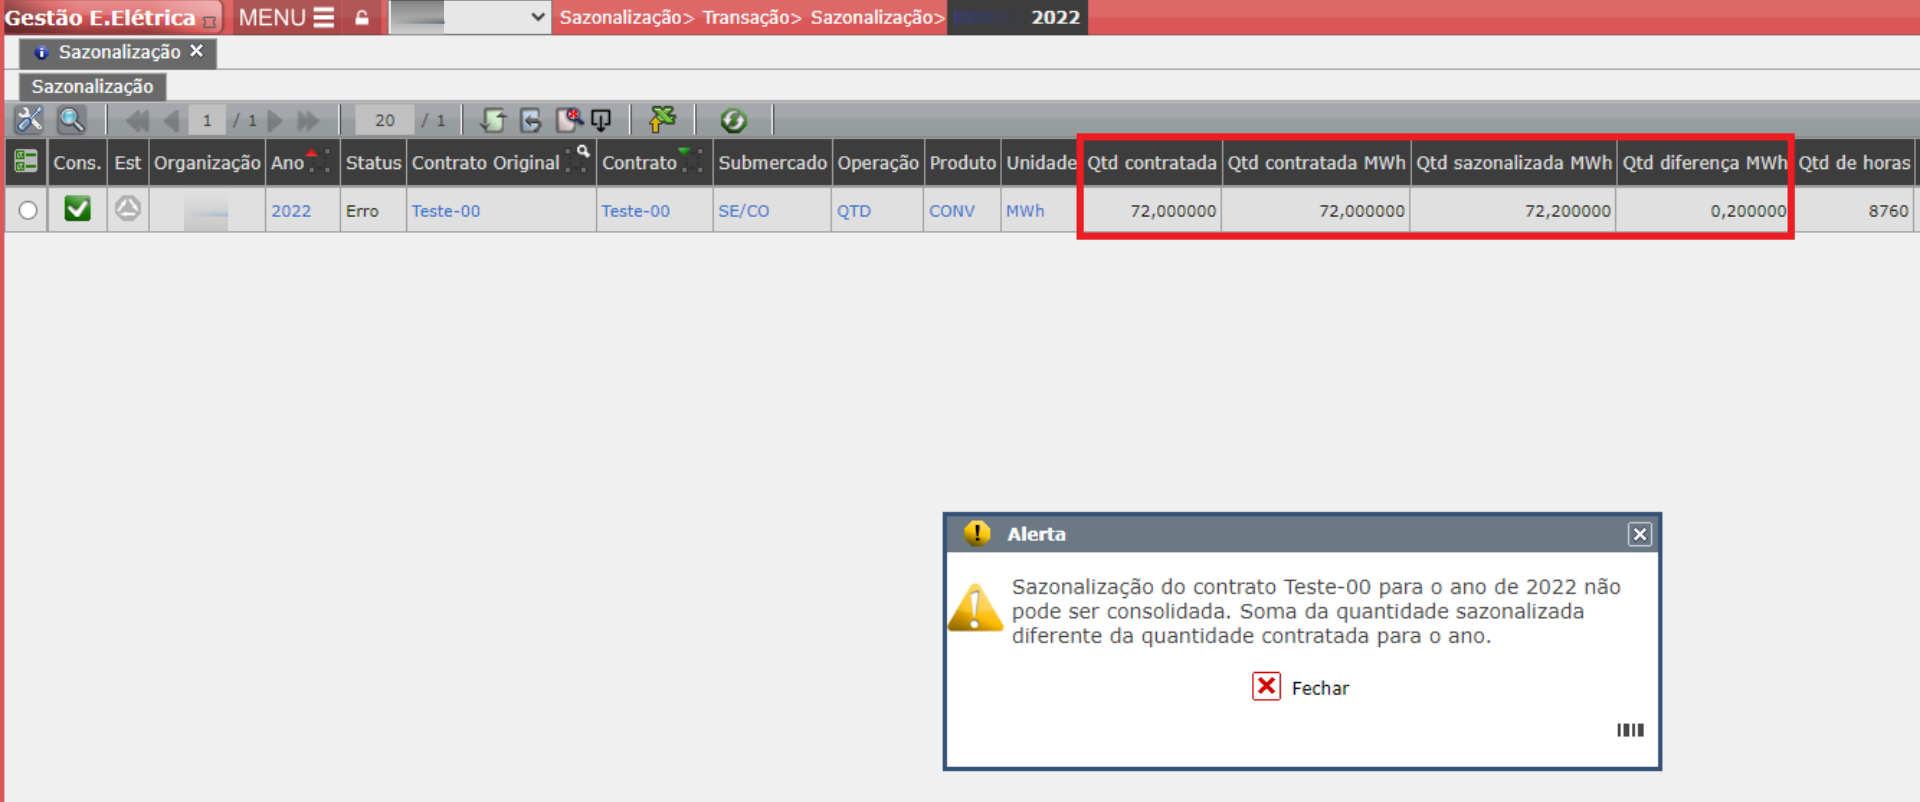The width and height of the screenshot is (1920, 802).
Task: Toggle the green Cons. checkbox
Action: tap(77, 210)
